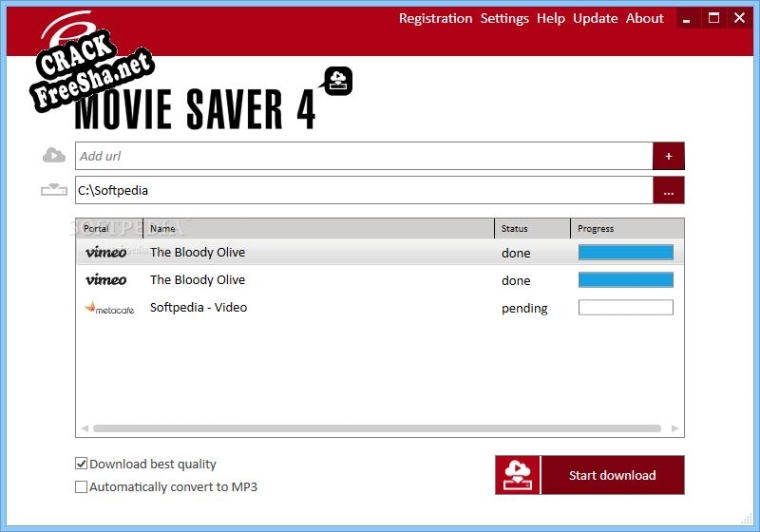Click the Update link in the top bar
Viewport: 760px width, 532px height.
(x=595, y=18)
